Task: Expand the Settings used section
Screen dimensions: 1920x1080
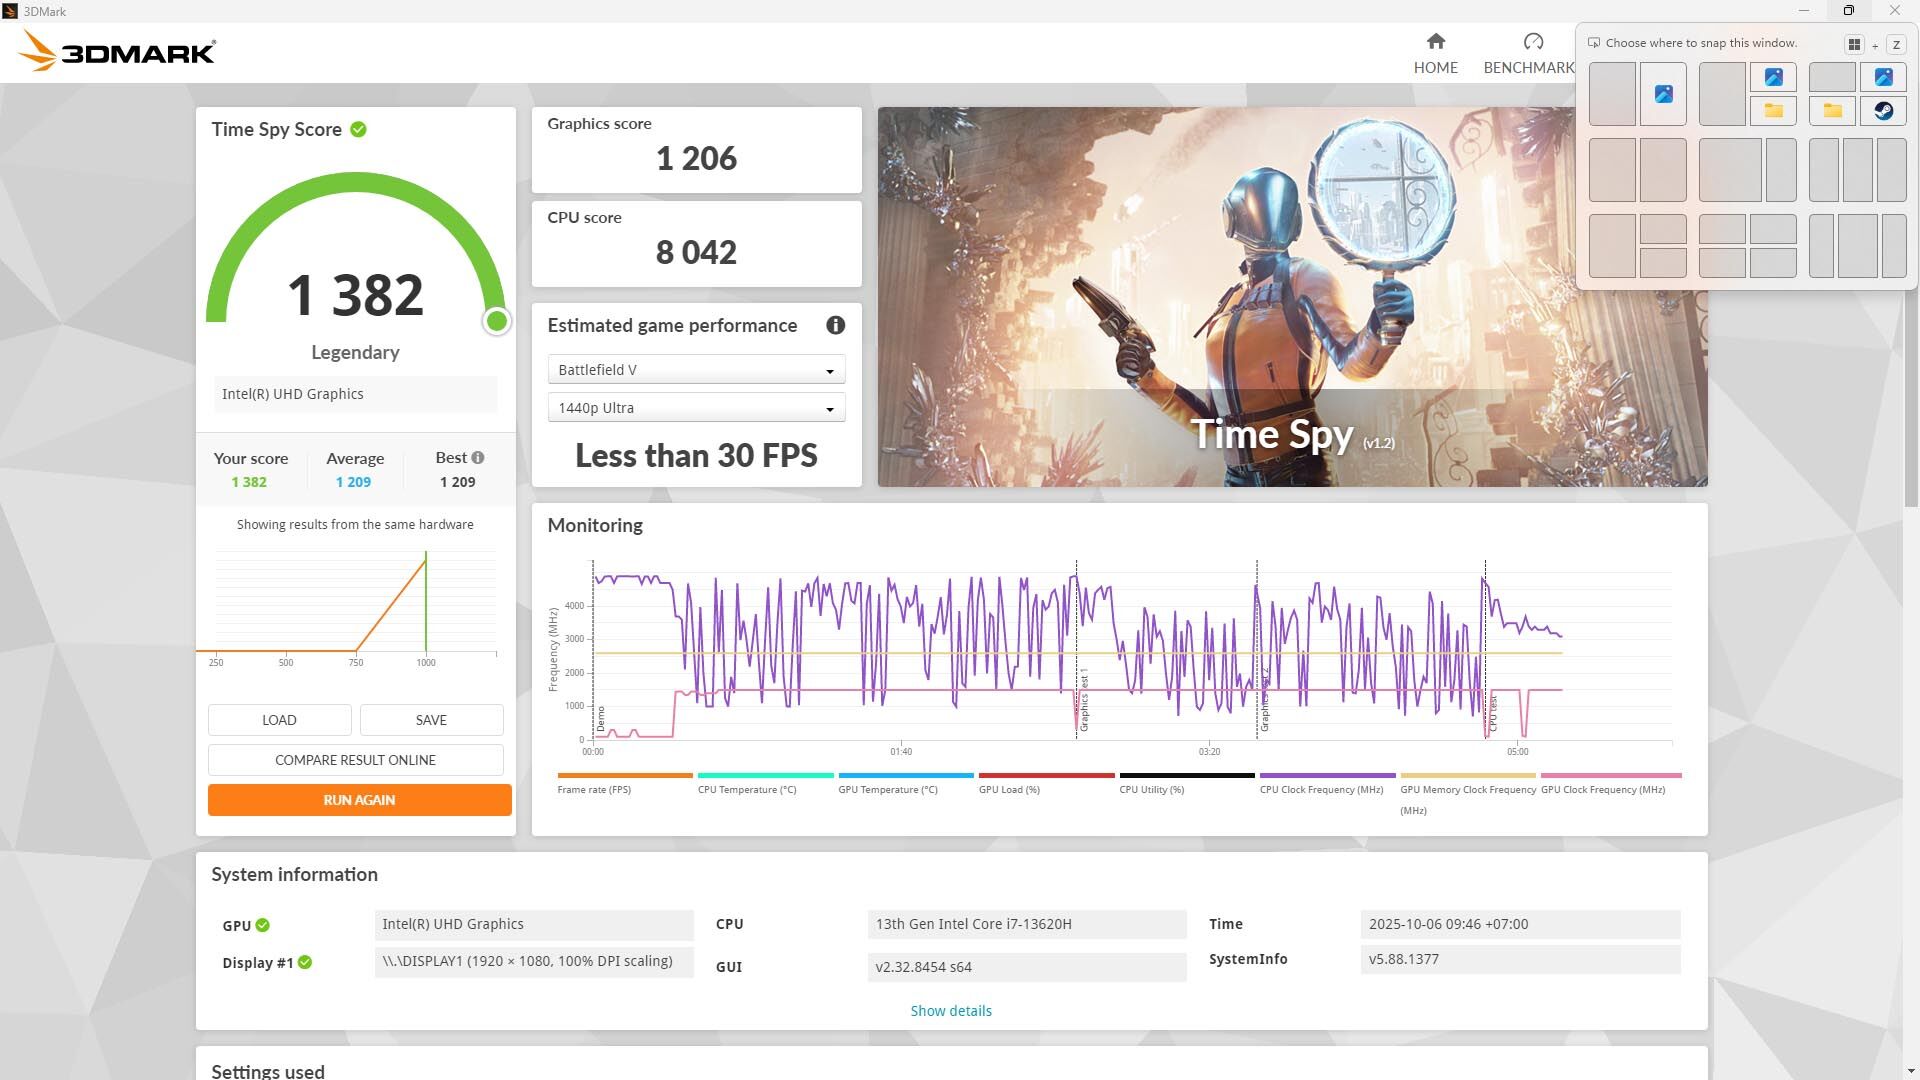Action: [x=267, y=1070]
